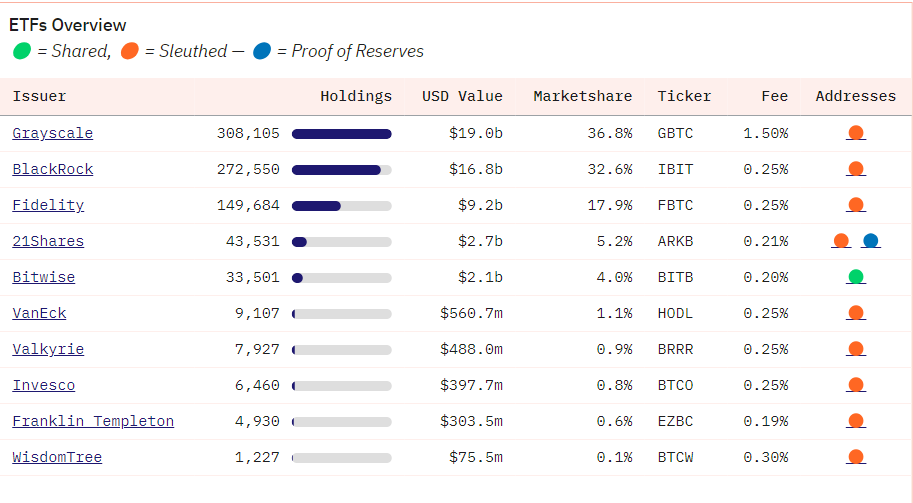
Task: Click Grayscale's holdings progress bar
Action: click(341, 134)
